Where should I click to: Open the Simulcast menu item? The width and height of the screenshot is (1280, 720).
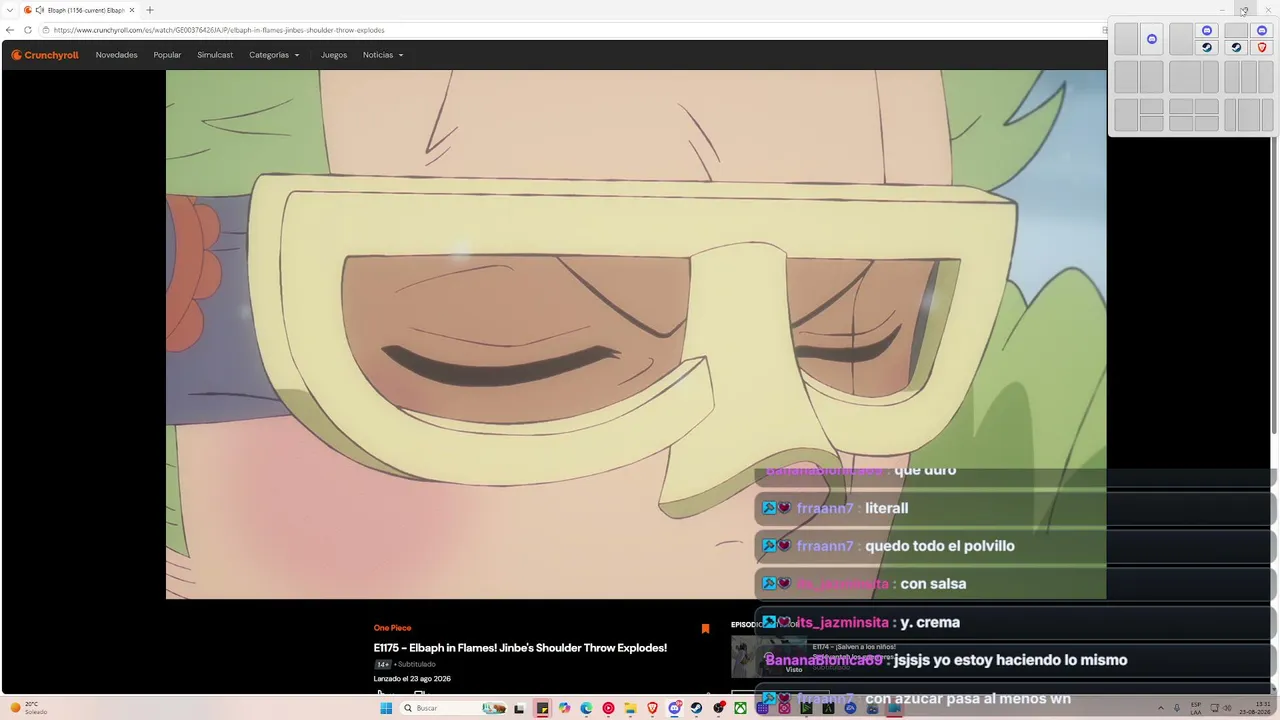[215, 55]
